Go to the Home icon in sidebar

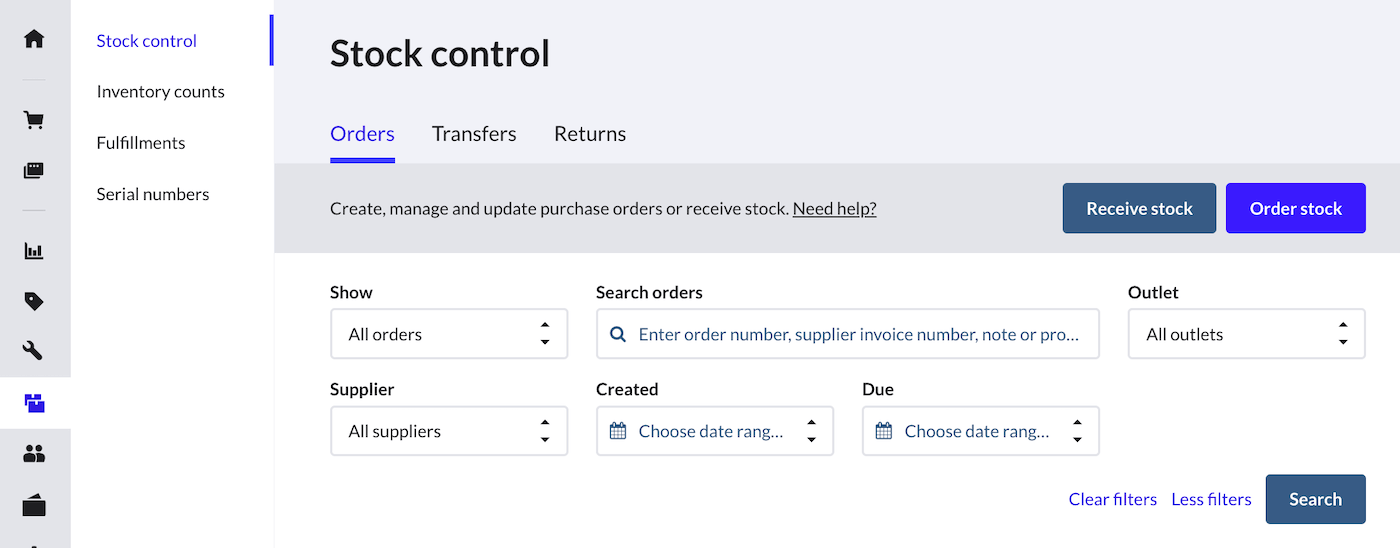[34, 39]
